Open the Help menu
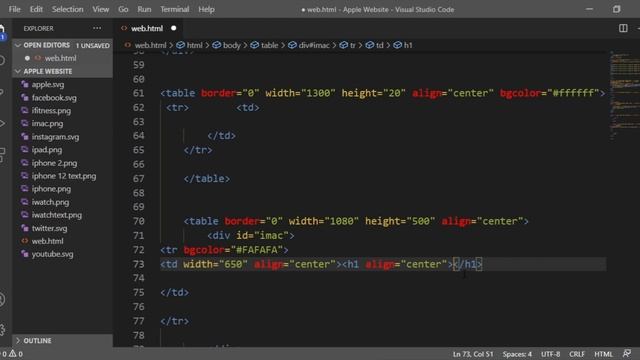 pos(206,9)
